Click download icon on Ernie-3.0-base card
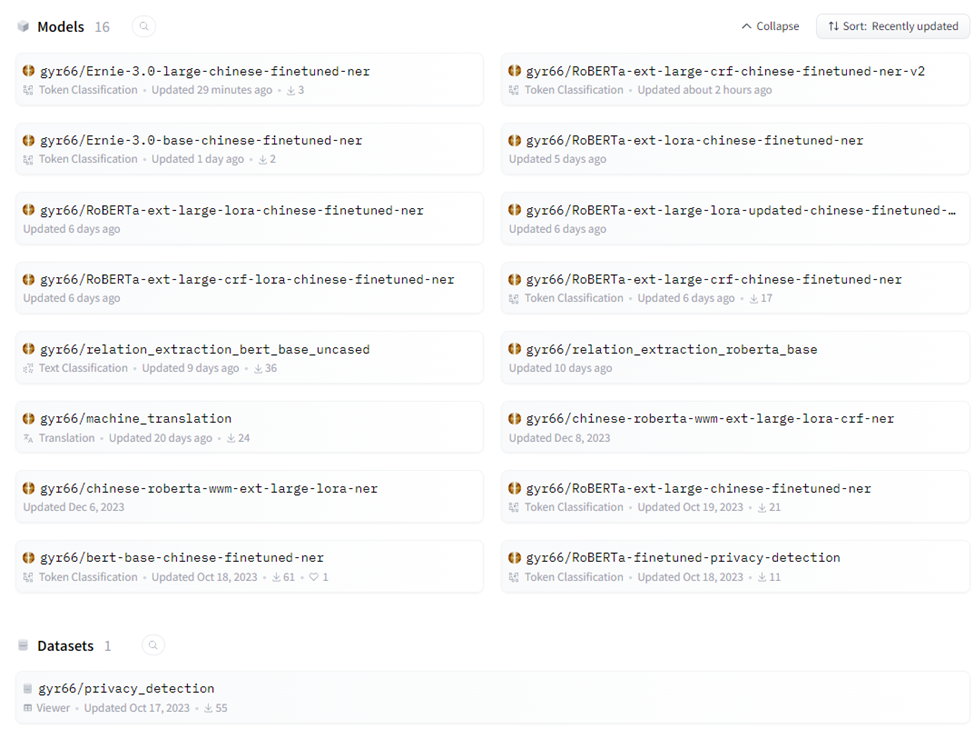The image size is (977, 739). (x=263, y=160)
